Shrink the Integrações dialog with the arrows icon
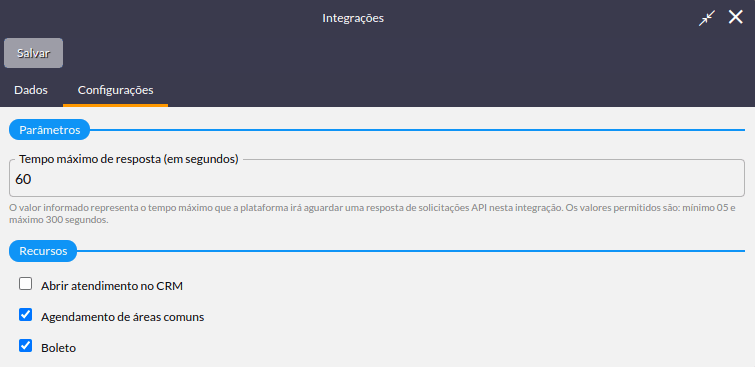The image size is (755, 367). [x=707, y=18]
